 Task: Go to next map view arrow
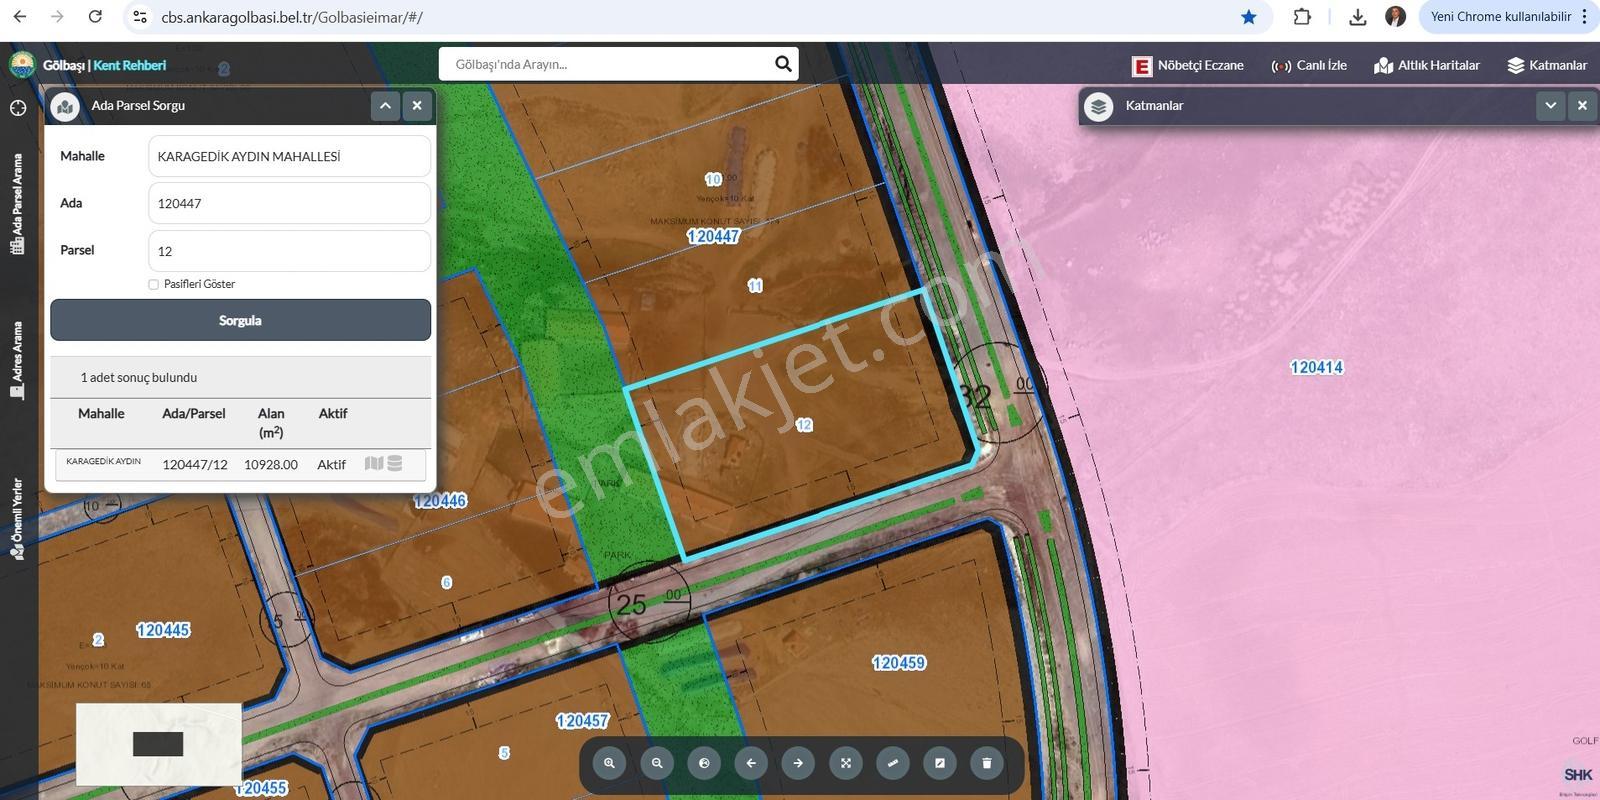(x=798, y=763)
